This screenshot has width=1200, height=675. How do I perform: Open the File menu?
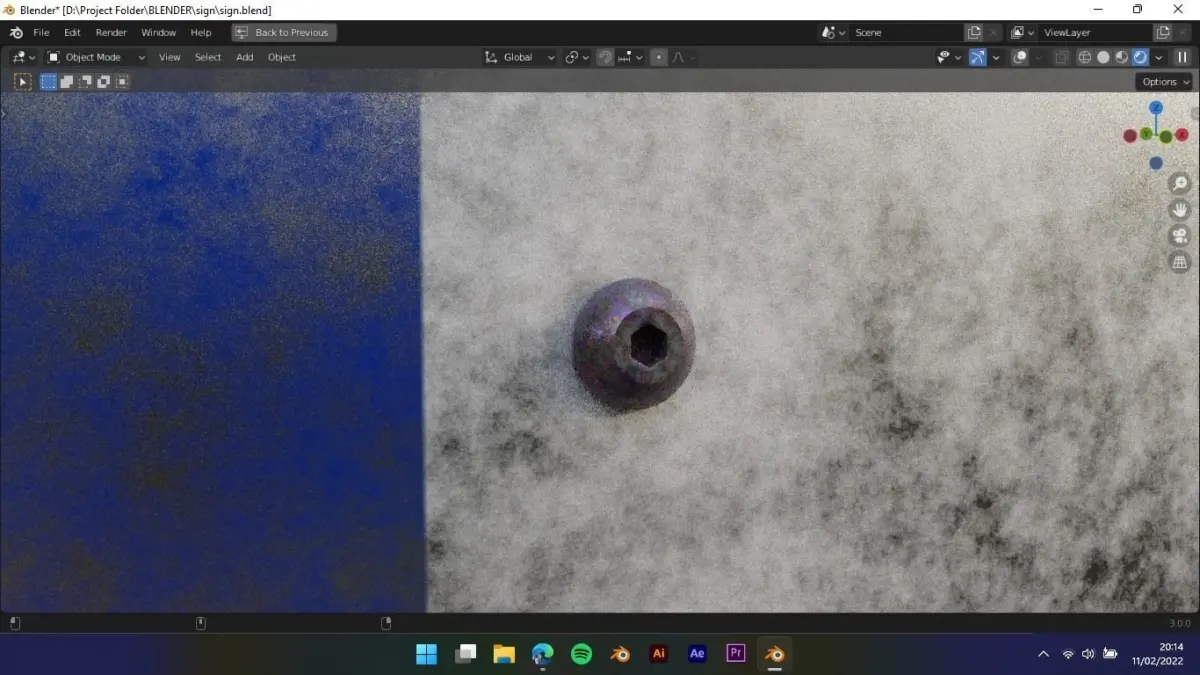tap(41, 32)
